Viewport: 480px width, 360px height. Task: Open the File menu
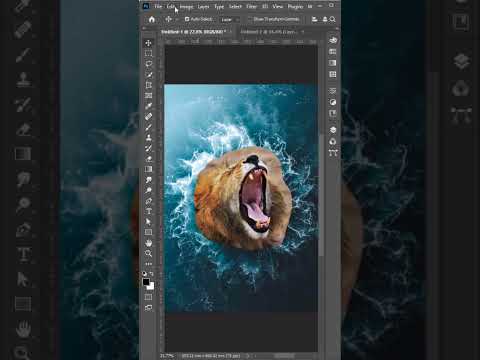tap(158, 6)
